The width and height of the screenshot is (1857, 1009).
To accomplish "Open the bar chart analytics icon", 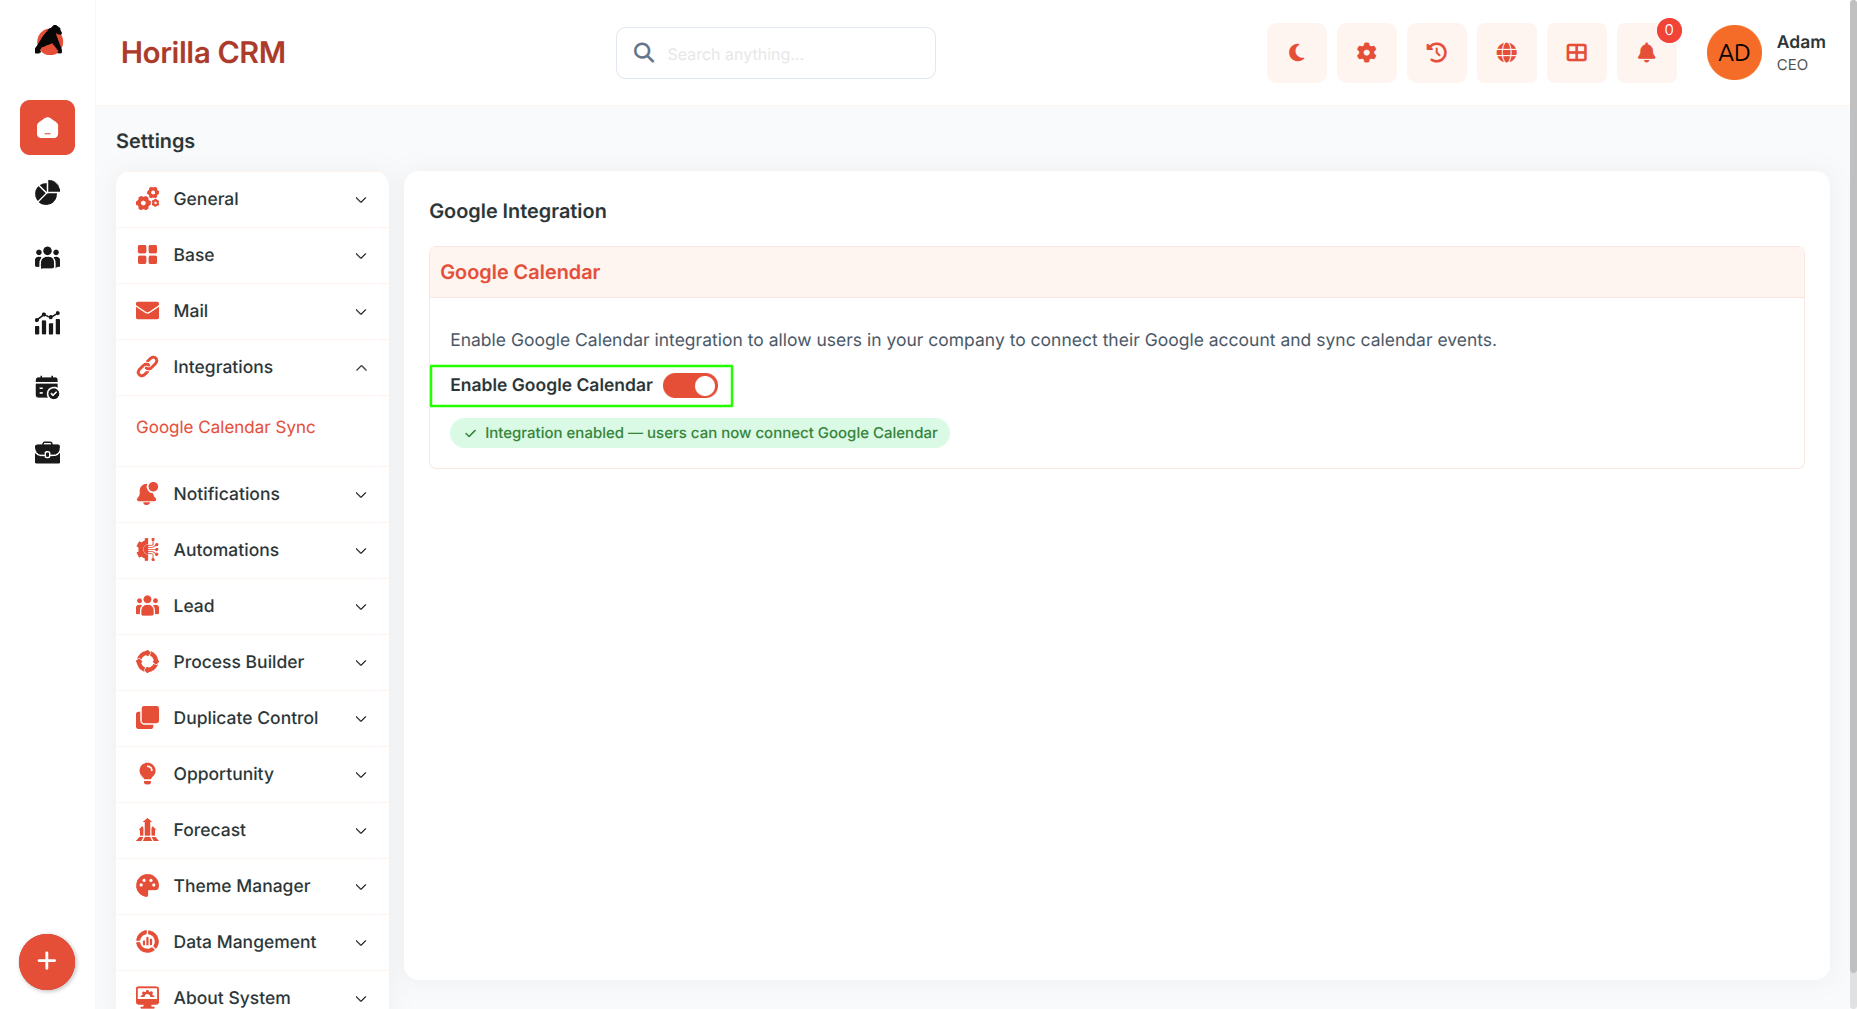I will pyautogui.click(x=47, y=323).
